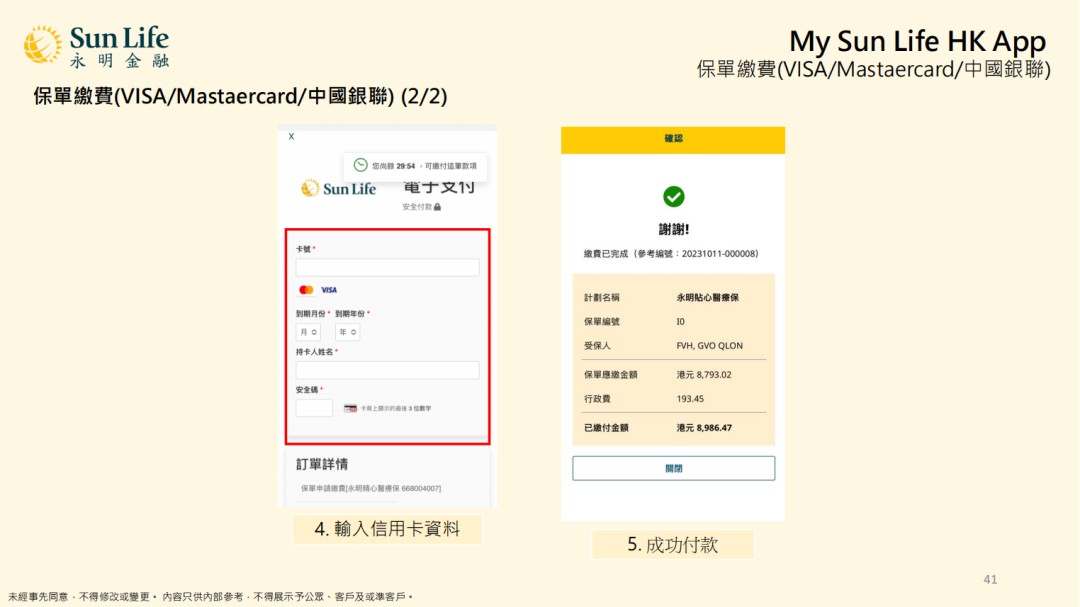Click the page number 41
Screen dimensions: 1080x607
point(990,579)
